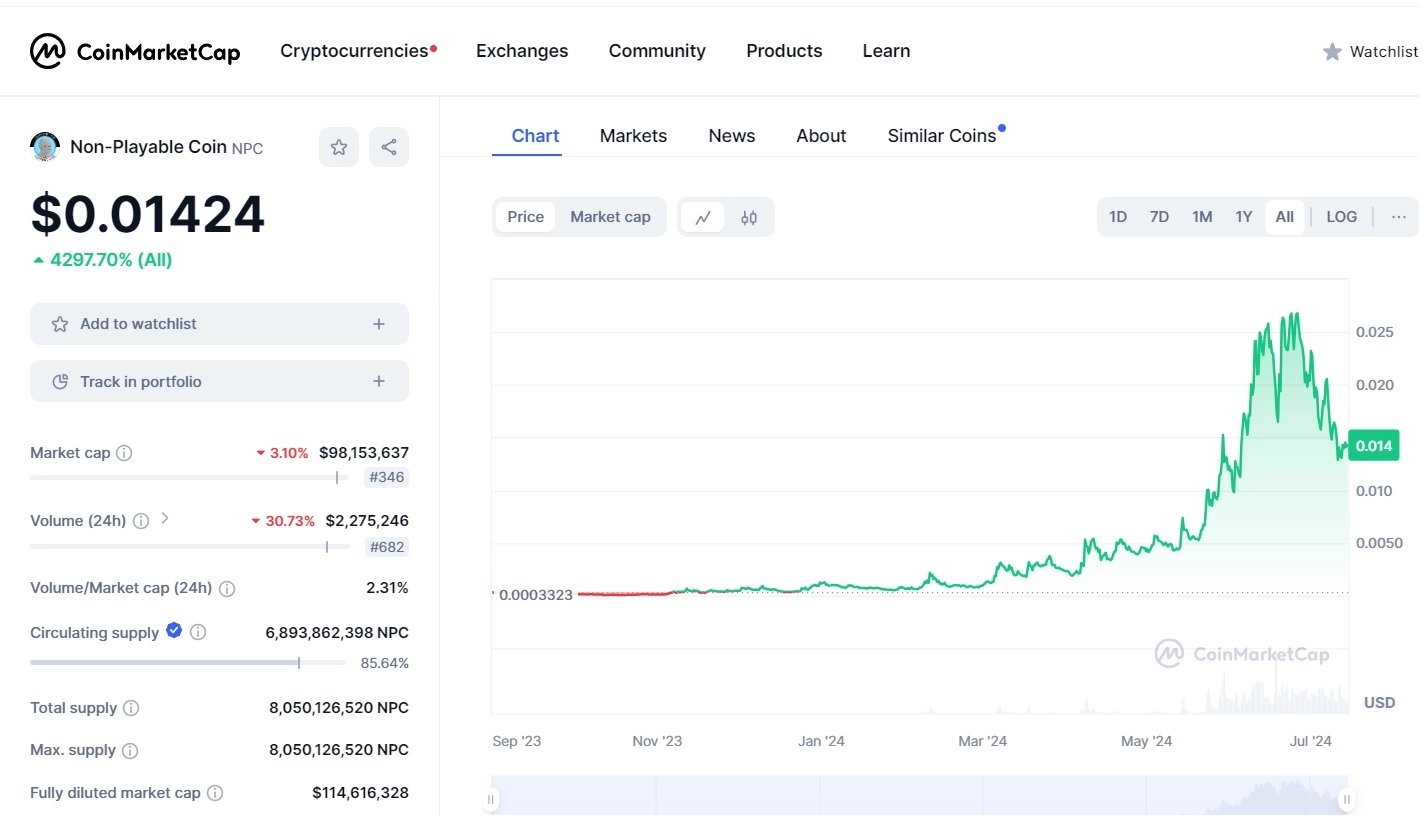
Task: Switch to the Markets tab
Action: pyautogui.click(x=633, y=136)
